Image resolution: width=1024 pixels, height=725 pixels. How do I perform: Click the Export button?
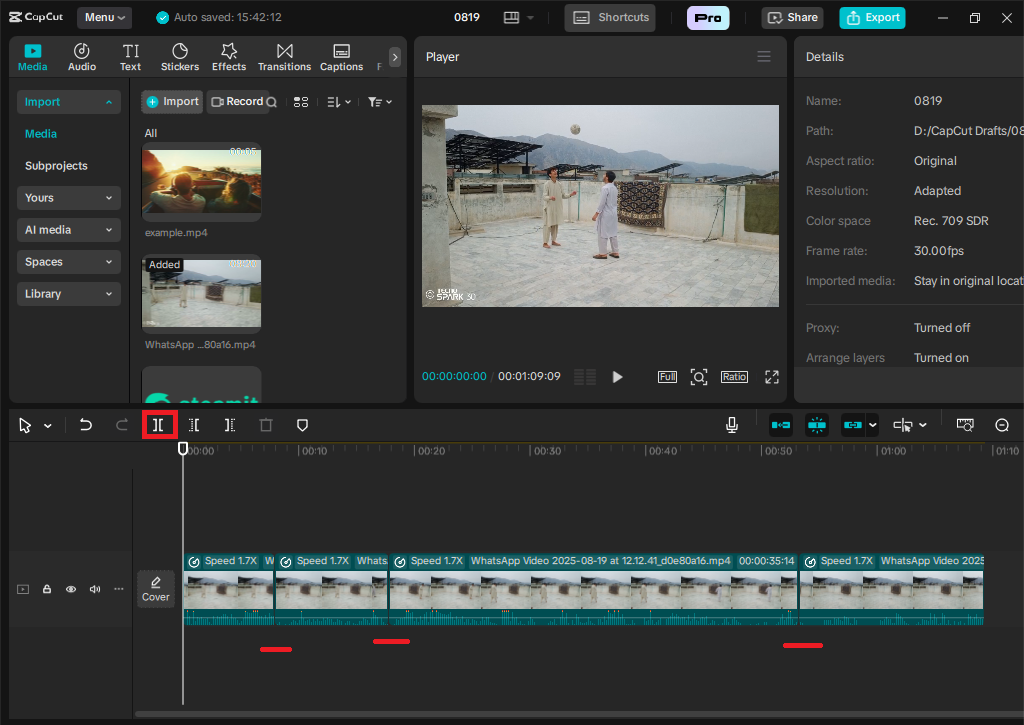(872, 17)
